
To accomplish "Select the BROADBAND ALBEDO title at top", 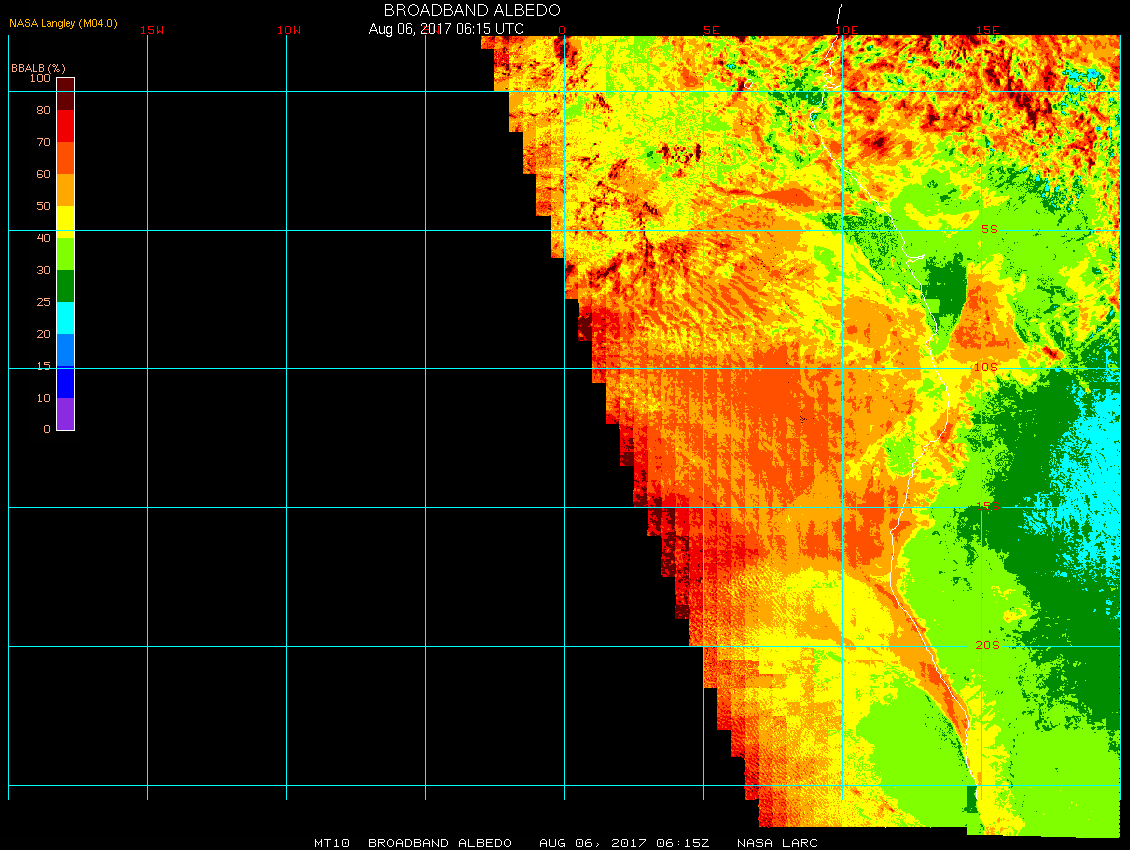I will [x=458, y=10].
